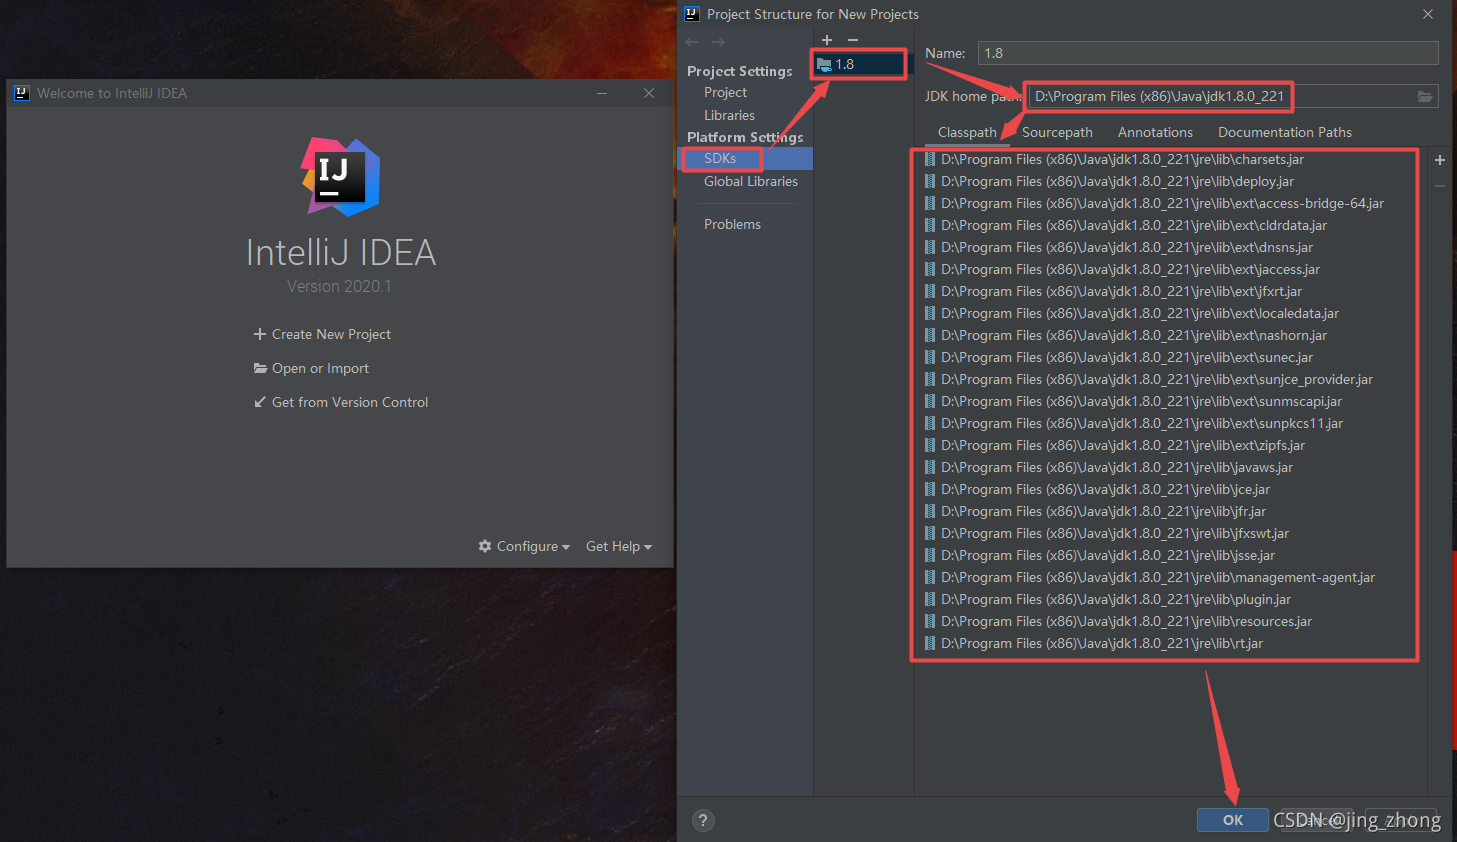
Task: Get from Version Control in Welcome window
Action: [341, 402]
